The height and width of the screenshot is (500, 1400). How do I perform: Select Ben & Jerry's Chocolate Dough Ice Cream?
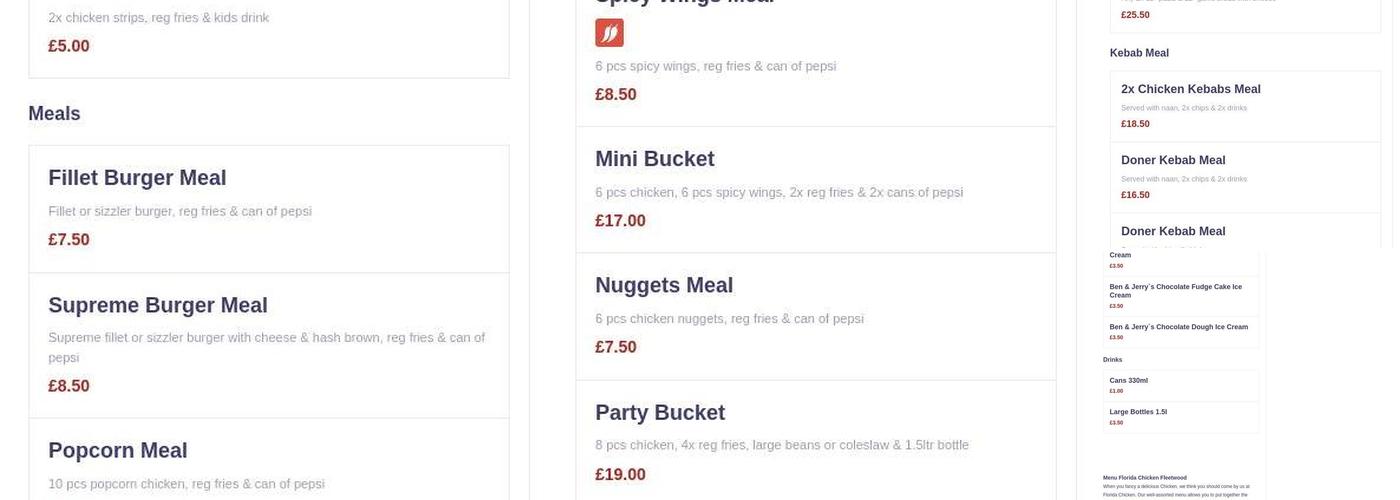coord(1178,327)
